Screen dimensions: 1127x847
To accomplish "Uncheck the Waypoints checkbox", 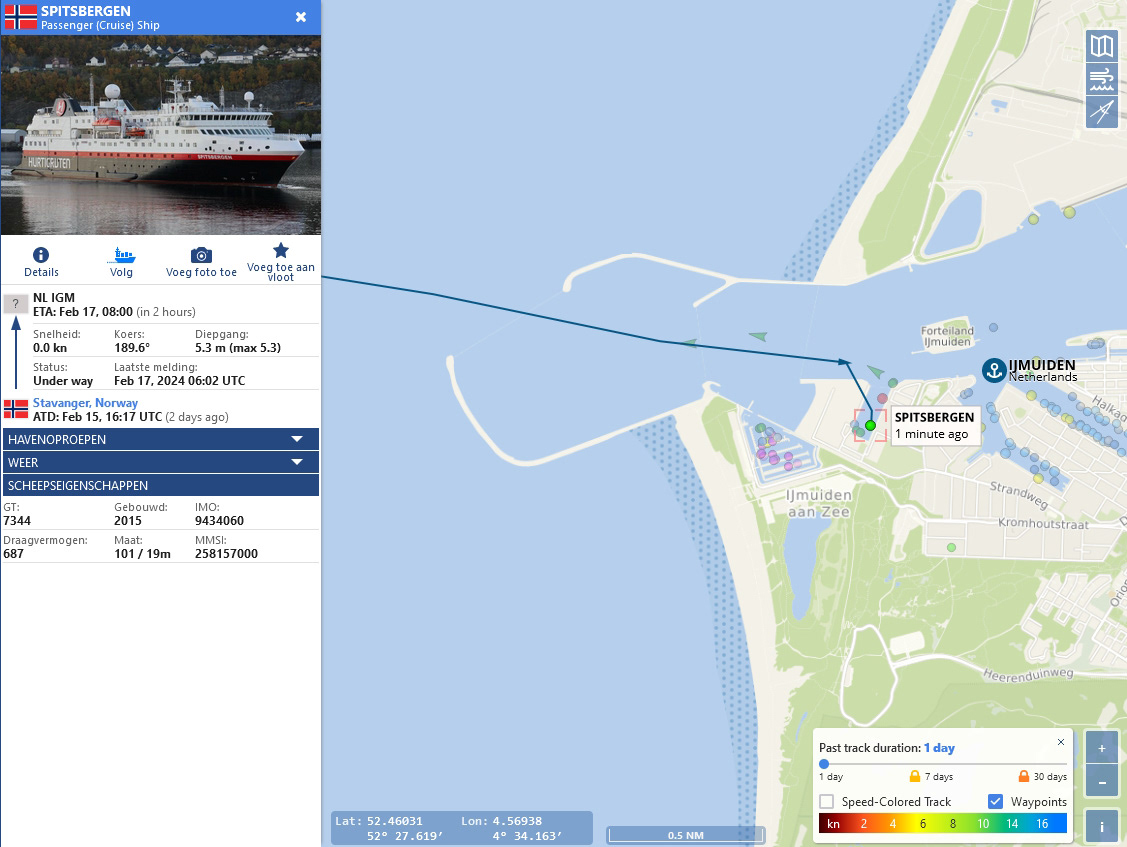I will 995,801.
